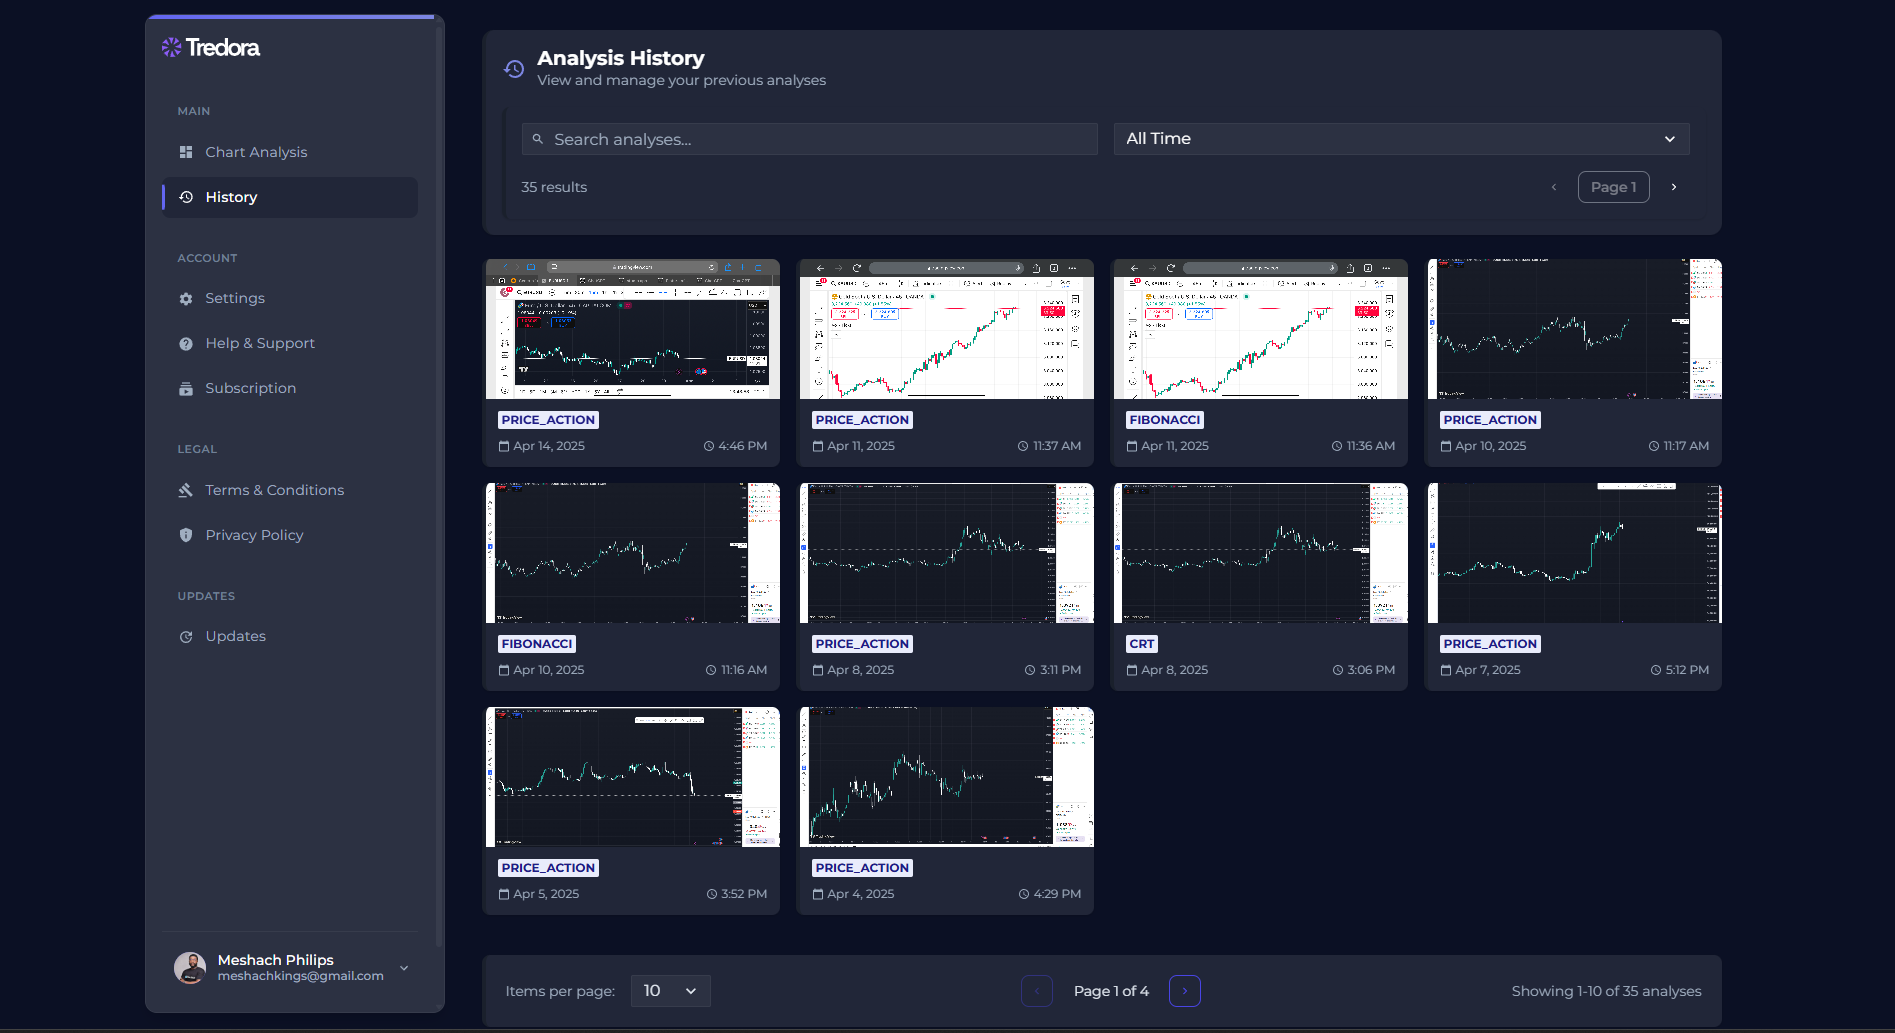
Task: Open Settings via the gear icon
Action: [x=186, y=298]
